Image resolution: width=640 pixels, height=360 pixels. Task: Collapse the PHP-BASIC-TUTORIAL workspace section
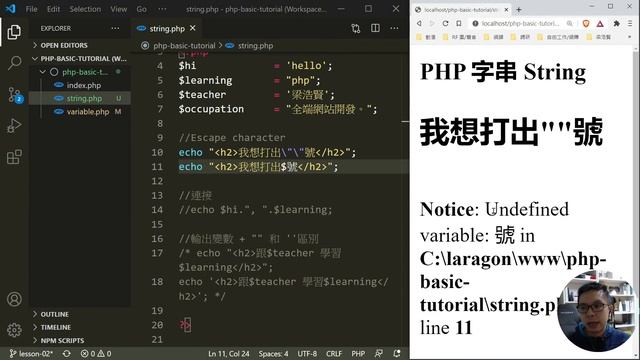tap(80, 59)
